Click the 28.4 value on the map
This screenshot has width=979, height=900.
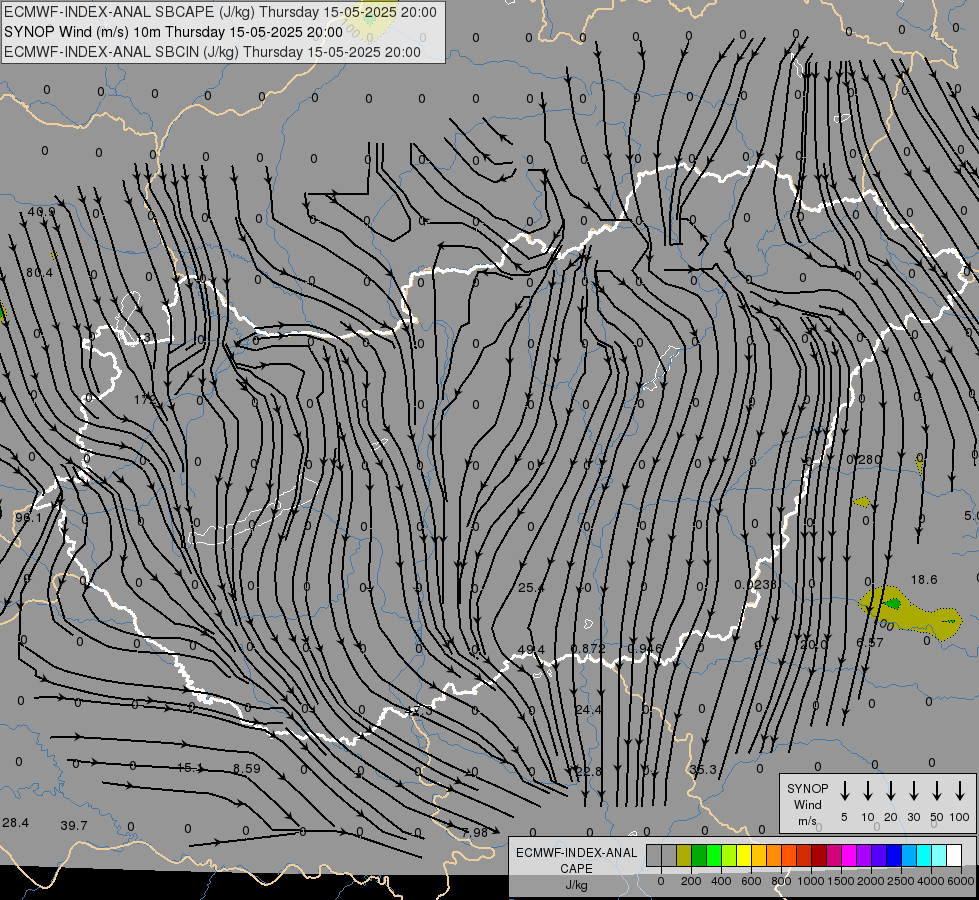16,823
